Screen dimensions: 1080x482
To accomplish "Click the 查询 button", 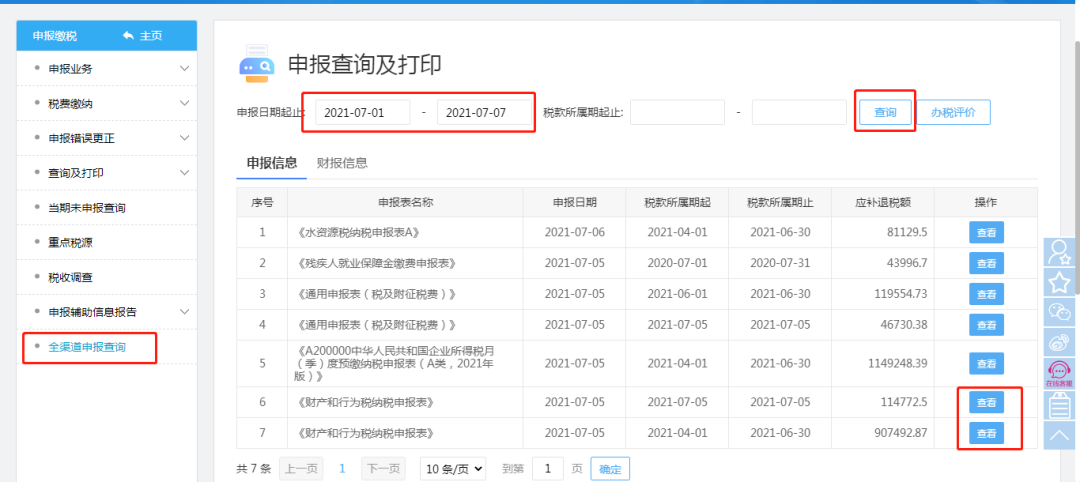I will (885, 112).
